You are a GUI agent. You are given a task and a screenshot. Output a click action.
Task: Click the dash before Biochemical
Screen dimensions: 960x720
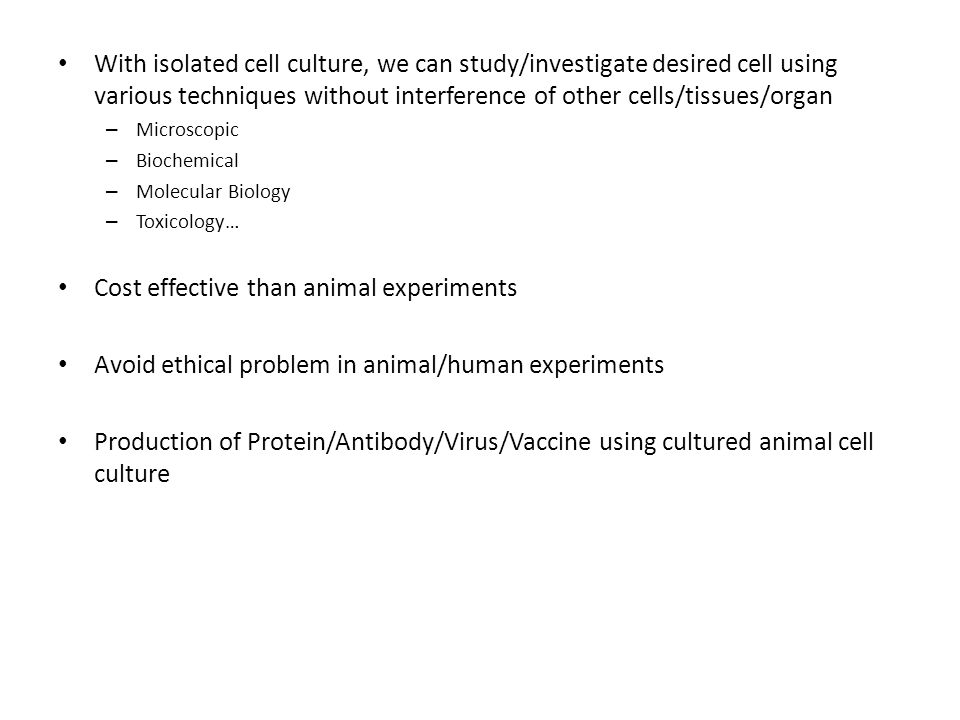coord(111,161)
